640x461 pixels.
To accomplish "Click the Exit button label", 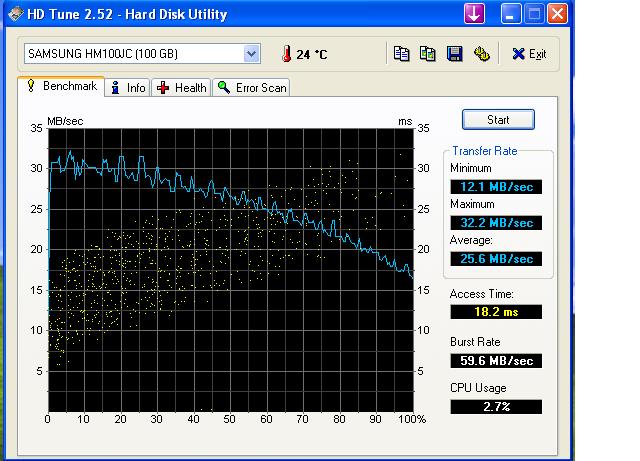I will [537, 54].
